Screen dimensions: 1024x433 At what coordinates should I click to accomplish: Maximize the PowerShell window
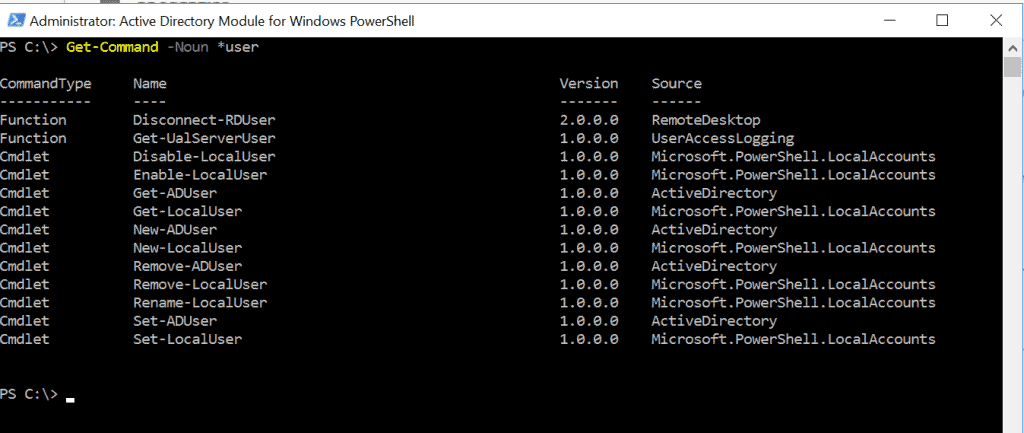click(x=941, y=20)
